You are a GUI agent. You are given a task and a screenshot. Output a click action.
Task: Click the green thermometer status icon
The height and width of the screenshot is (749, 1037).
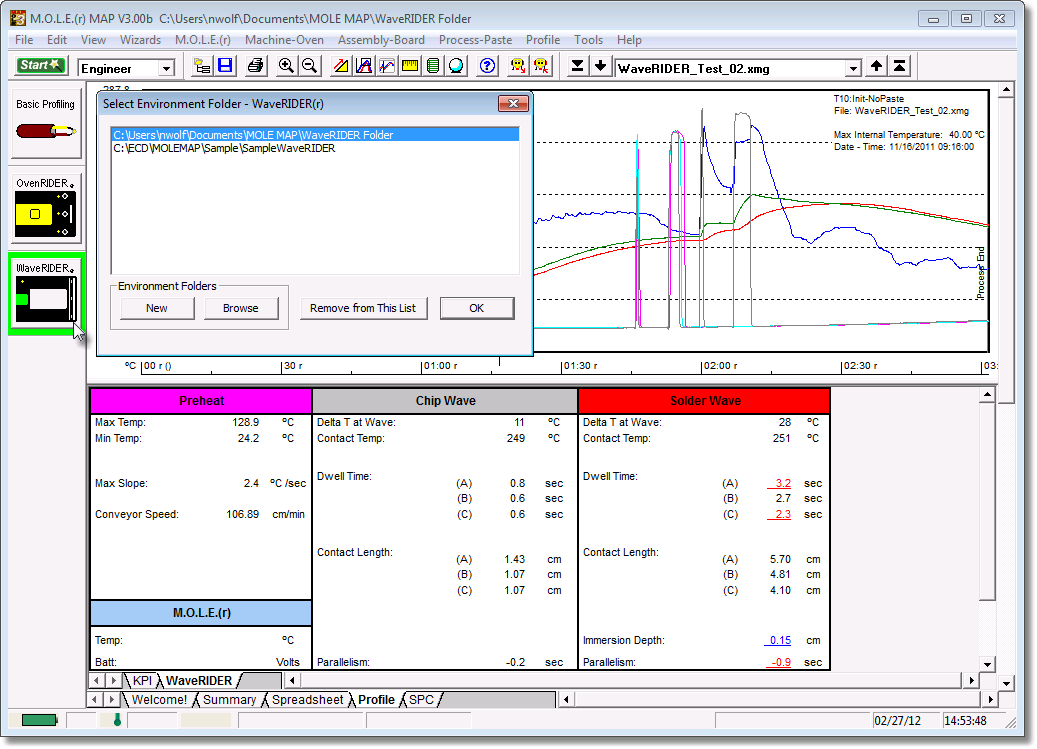click(x=117, y=720)
